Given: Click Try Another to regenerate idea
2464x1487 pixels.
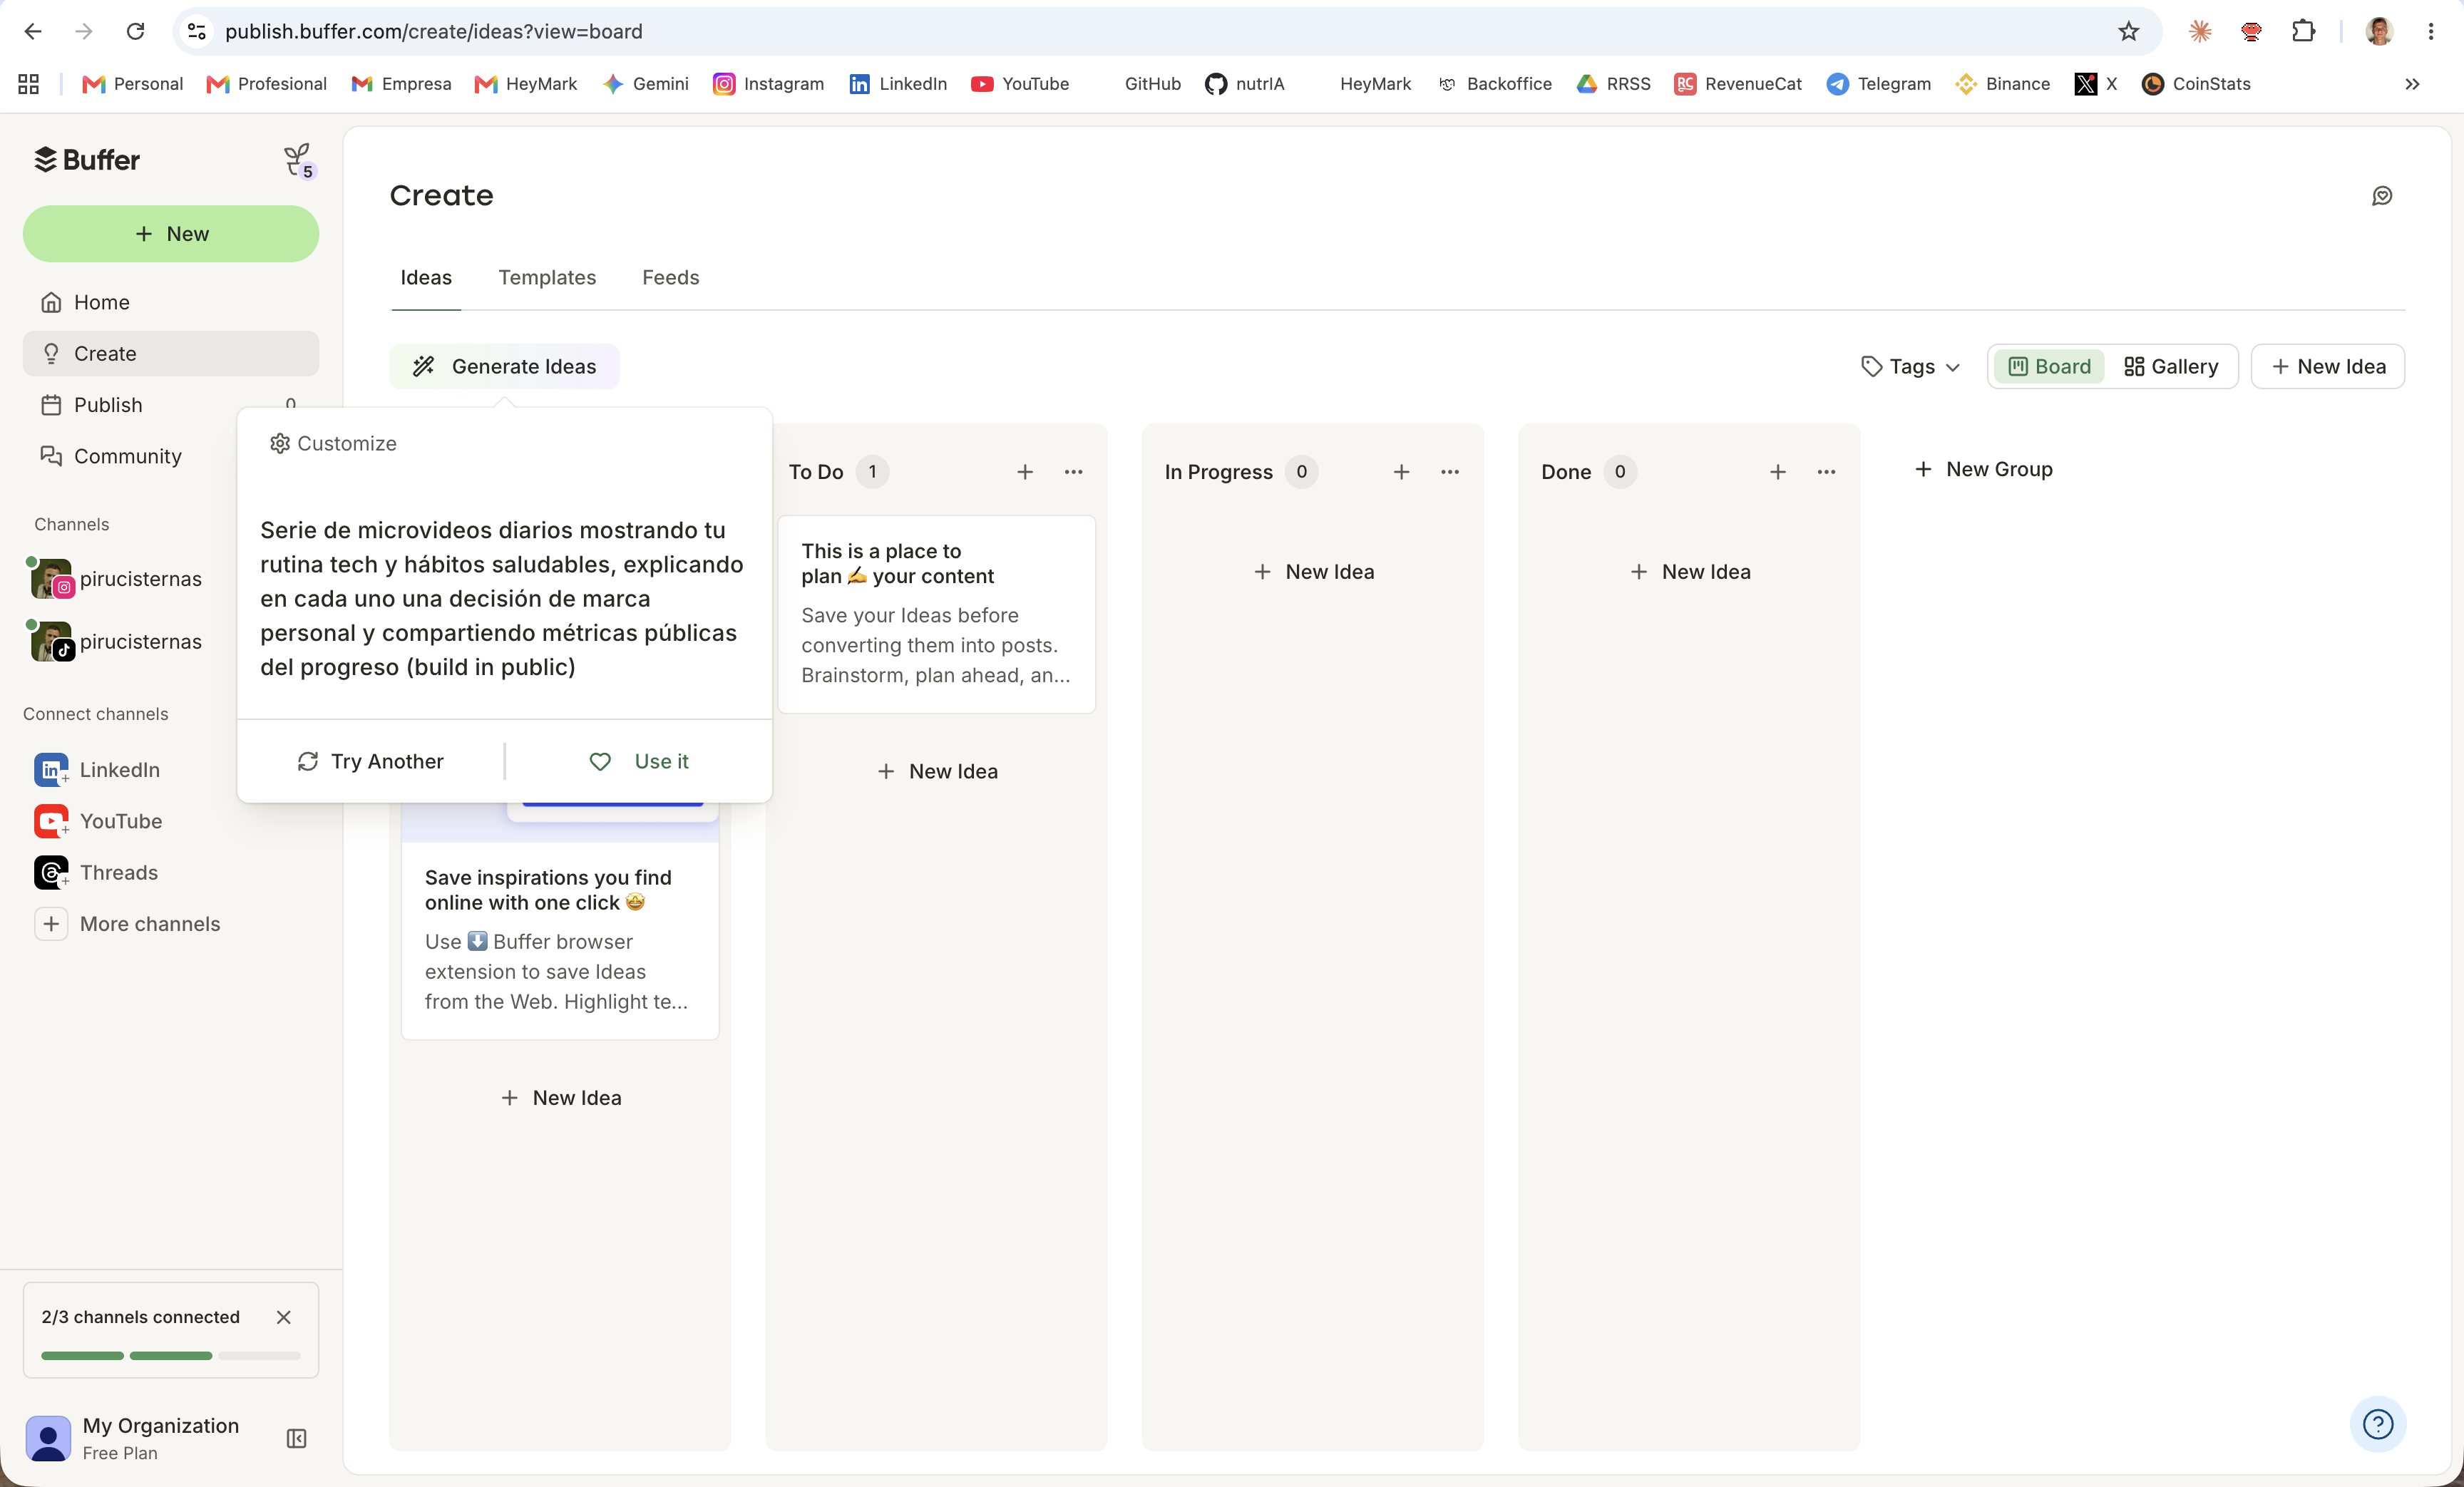Looking at the screenshot, I should [x=371, y=761].
